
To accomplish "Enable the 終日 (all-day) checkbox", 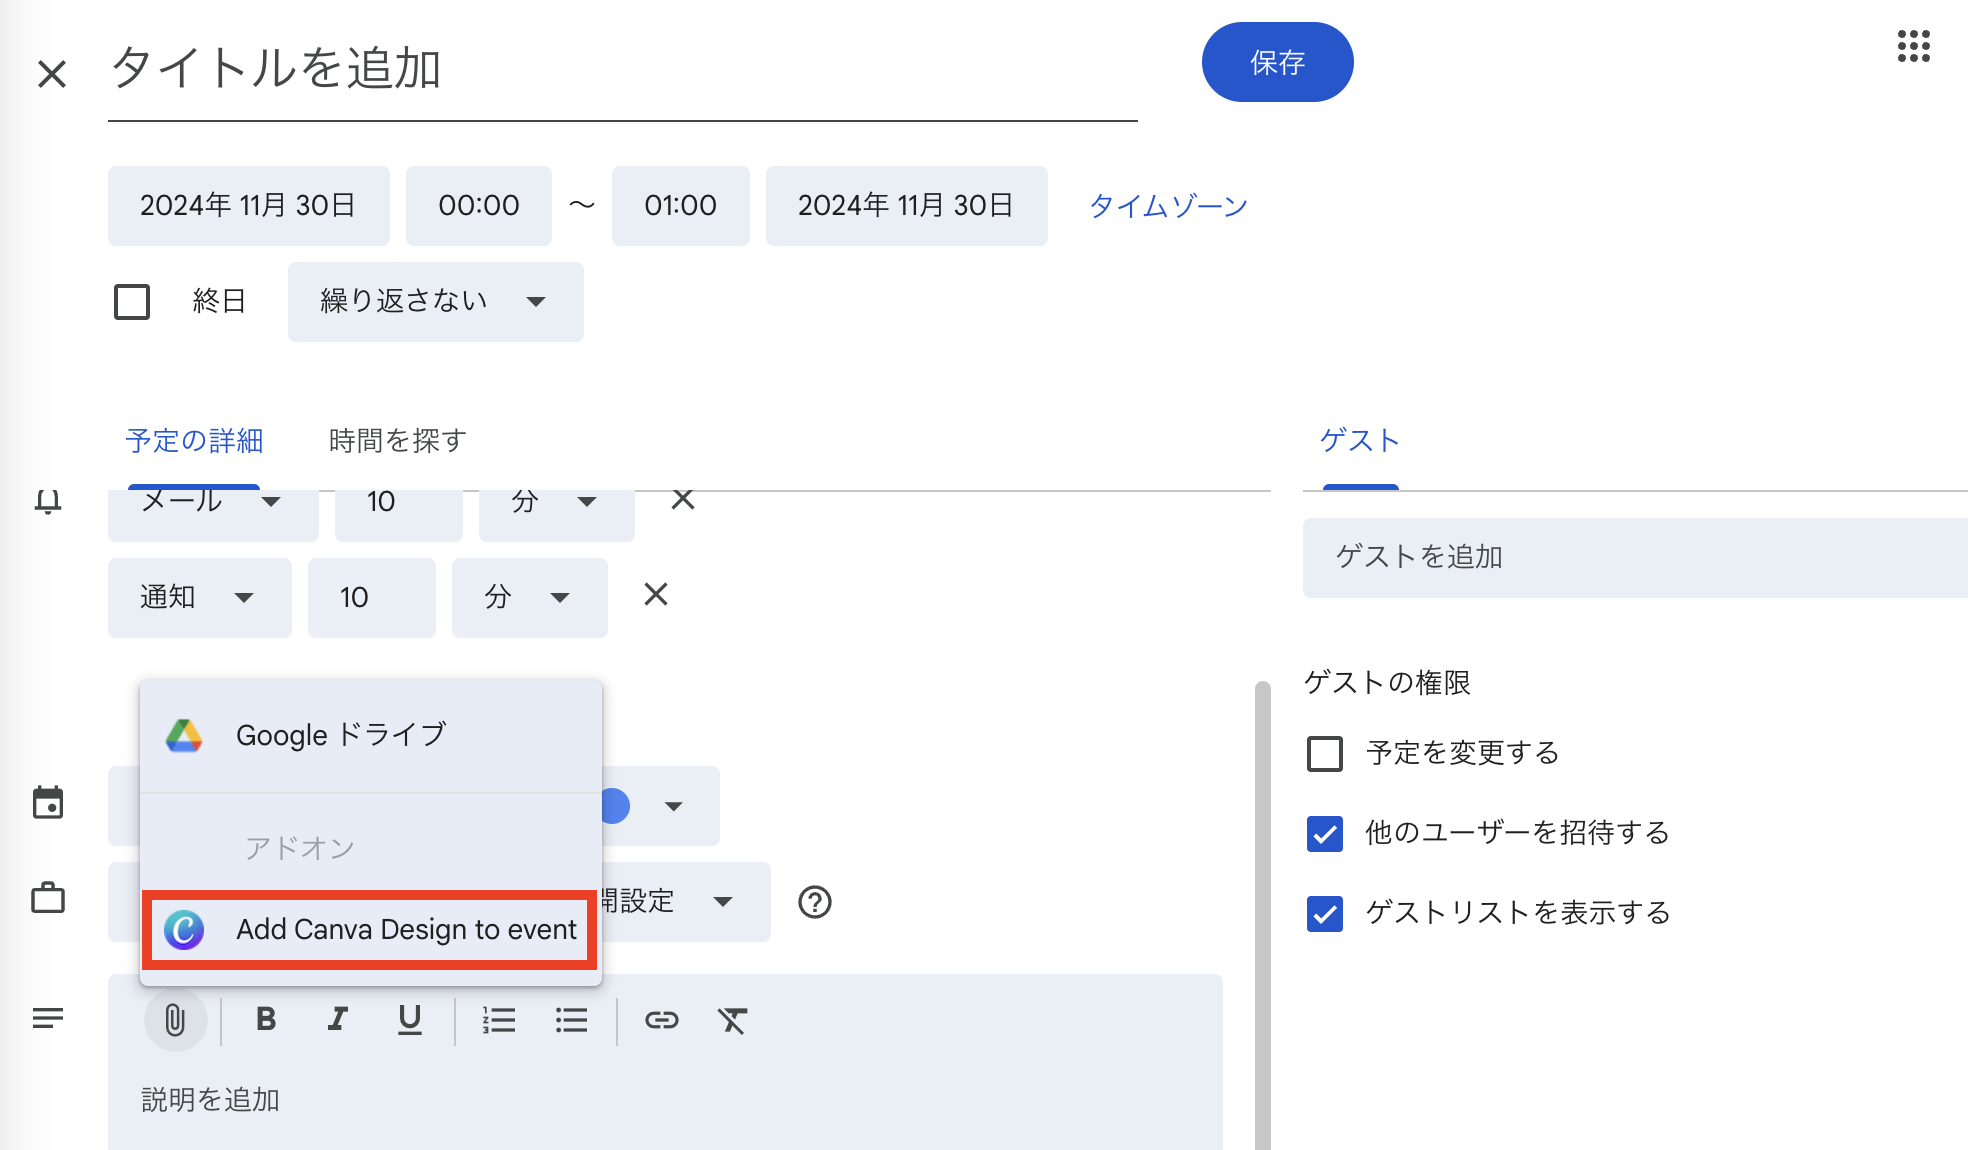I will click(131, 301).
